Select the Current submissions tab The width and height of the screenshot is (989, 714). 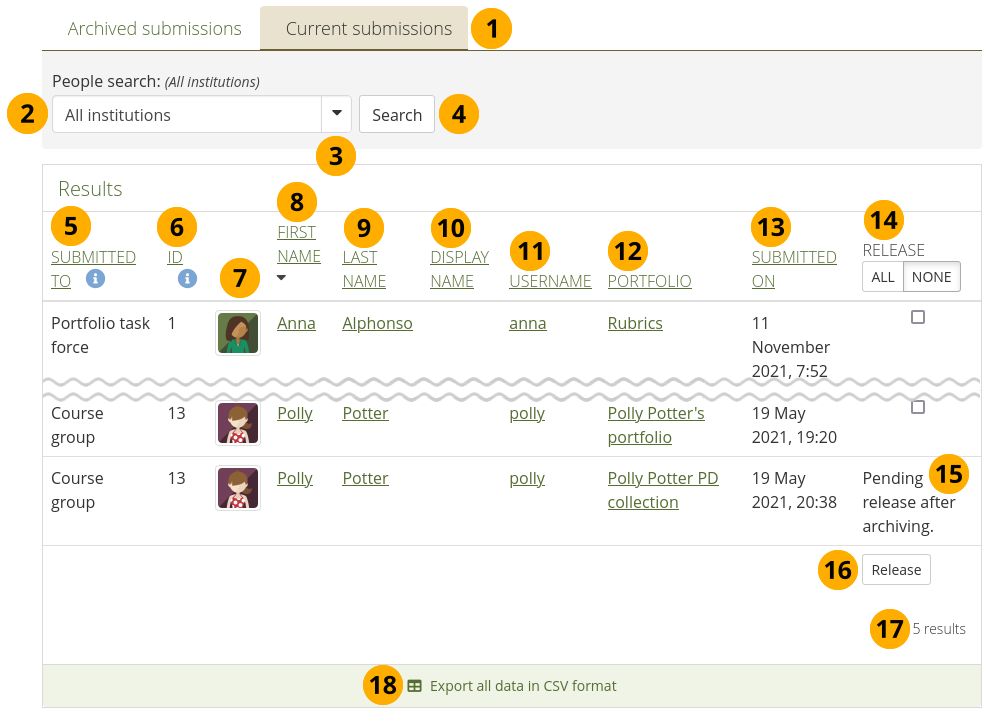[x=368, y=28]
